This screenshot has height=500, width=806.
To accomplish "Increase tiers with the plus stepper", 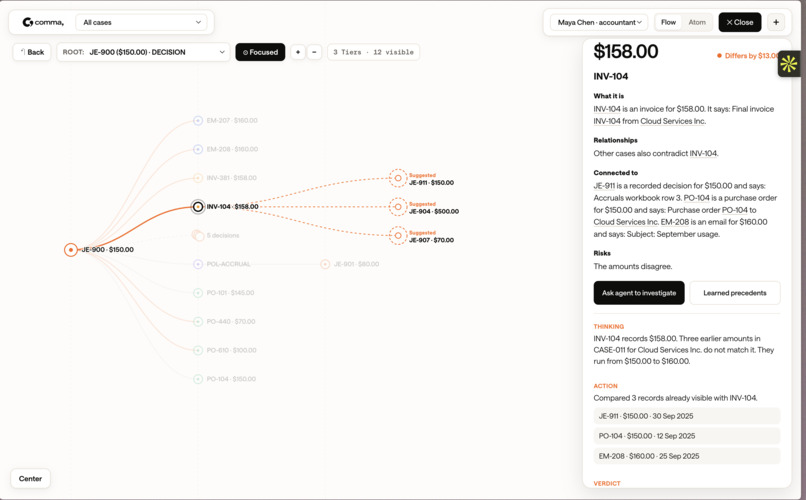I will (298, 52).
